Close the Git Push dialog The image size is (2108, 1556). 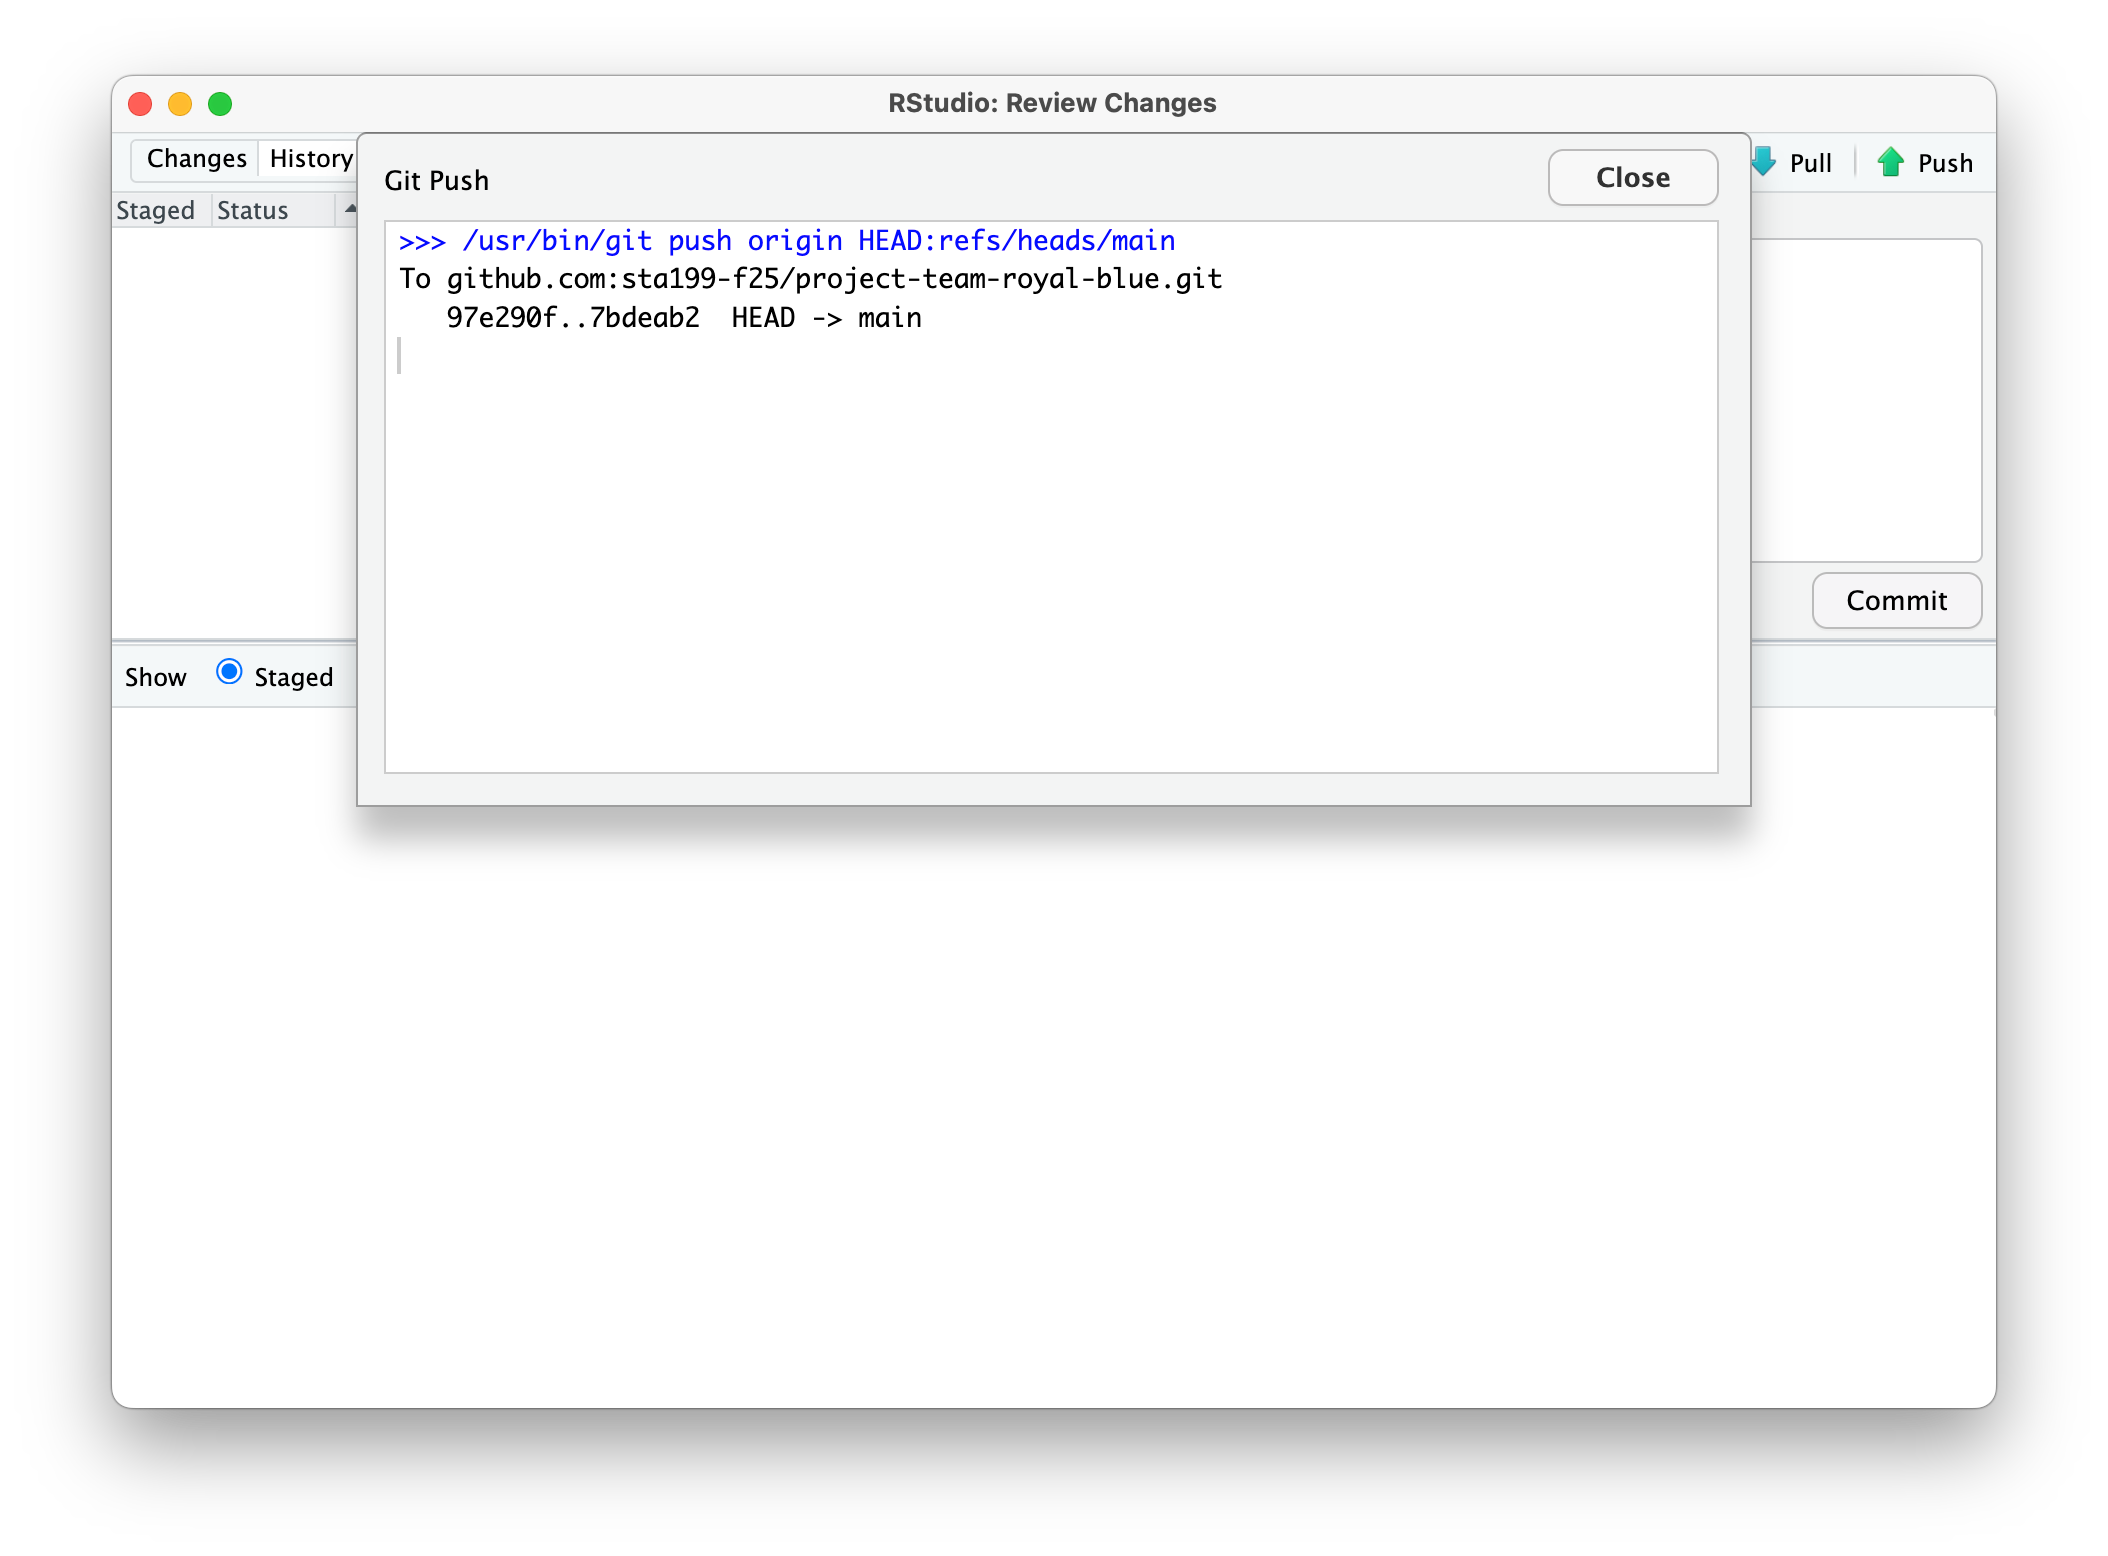(1632, 178)
